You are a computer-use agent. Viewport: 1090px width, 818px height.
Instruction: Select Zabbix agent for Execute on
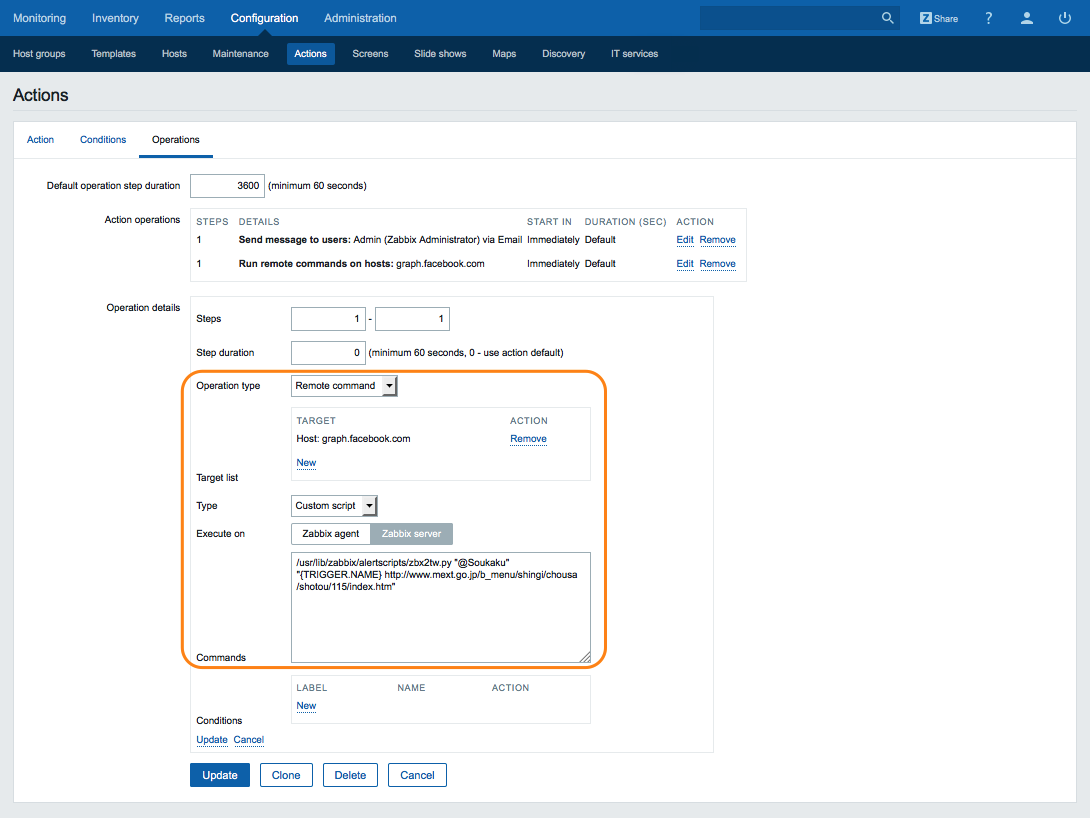point(330,534)
